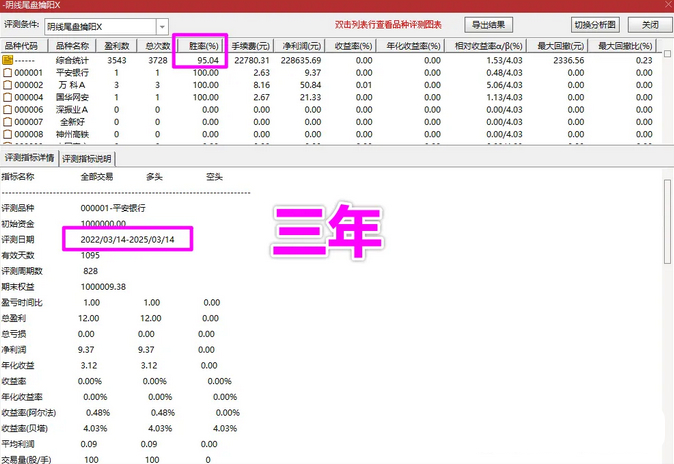Select the 平安银行 row name
The height and width of the screenshot is (464, 674).
pos(72,73)
